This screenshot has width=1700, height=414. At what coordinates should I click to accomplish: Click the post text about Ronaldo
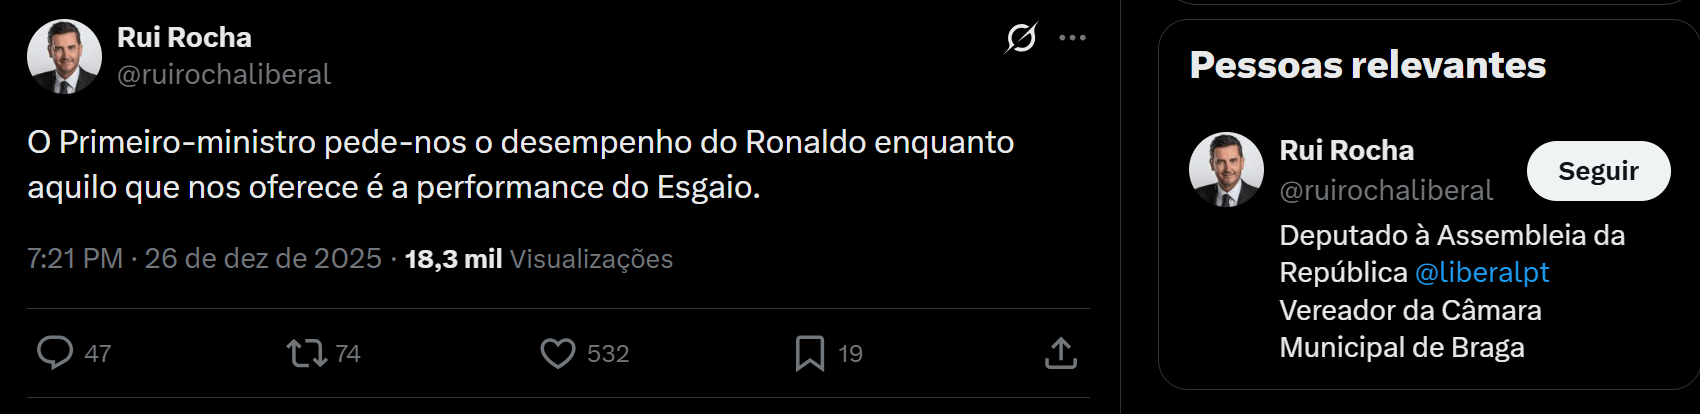coord(520,164)
